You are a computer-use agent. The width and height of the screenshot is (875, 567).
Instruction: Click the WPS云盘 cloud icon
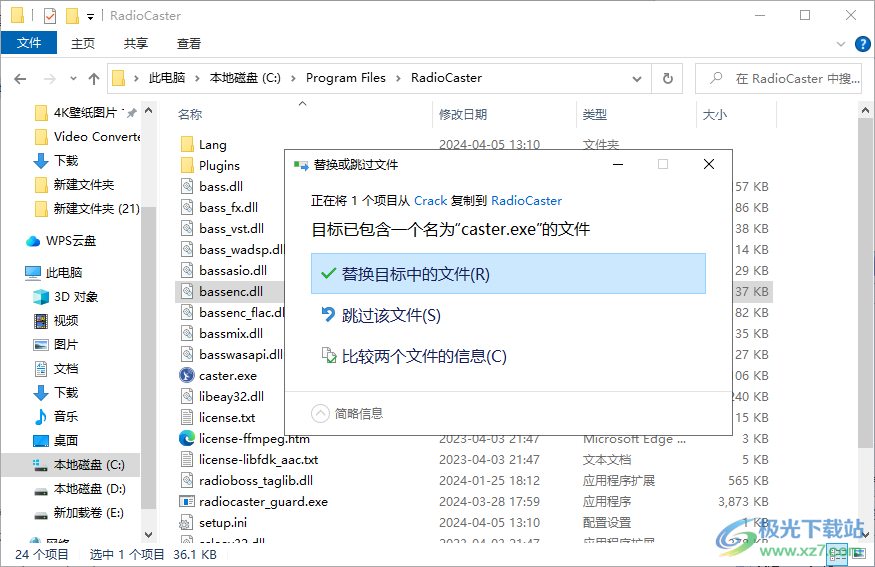pos(33,241)
